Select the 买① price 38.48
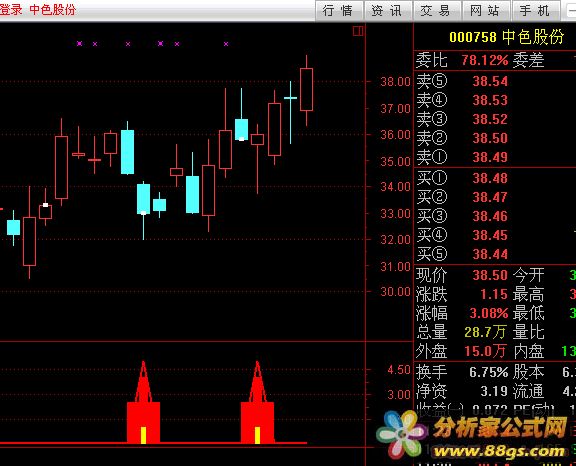The image size is (576, 466). [490, 178]
